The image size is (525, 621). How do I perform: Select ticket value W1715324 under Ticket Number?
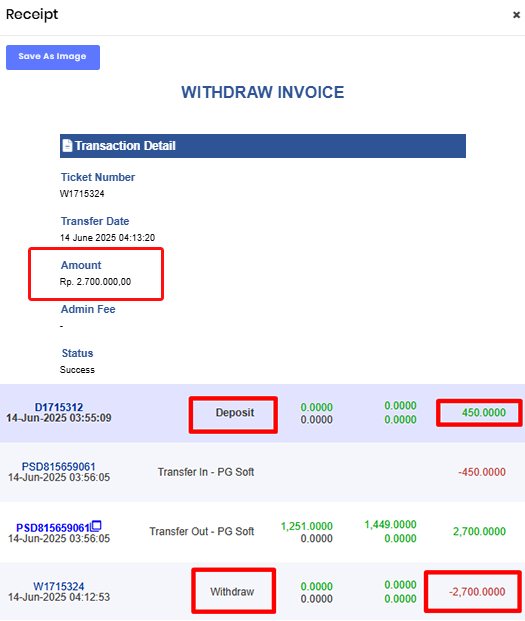pos(82,194)
